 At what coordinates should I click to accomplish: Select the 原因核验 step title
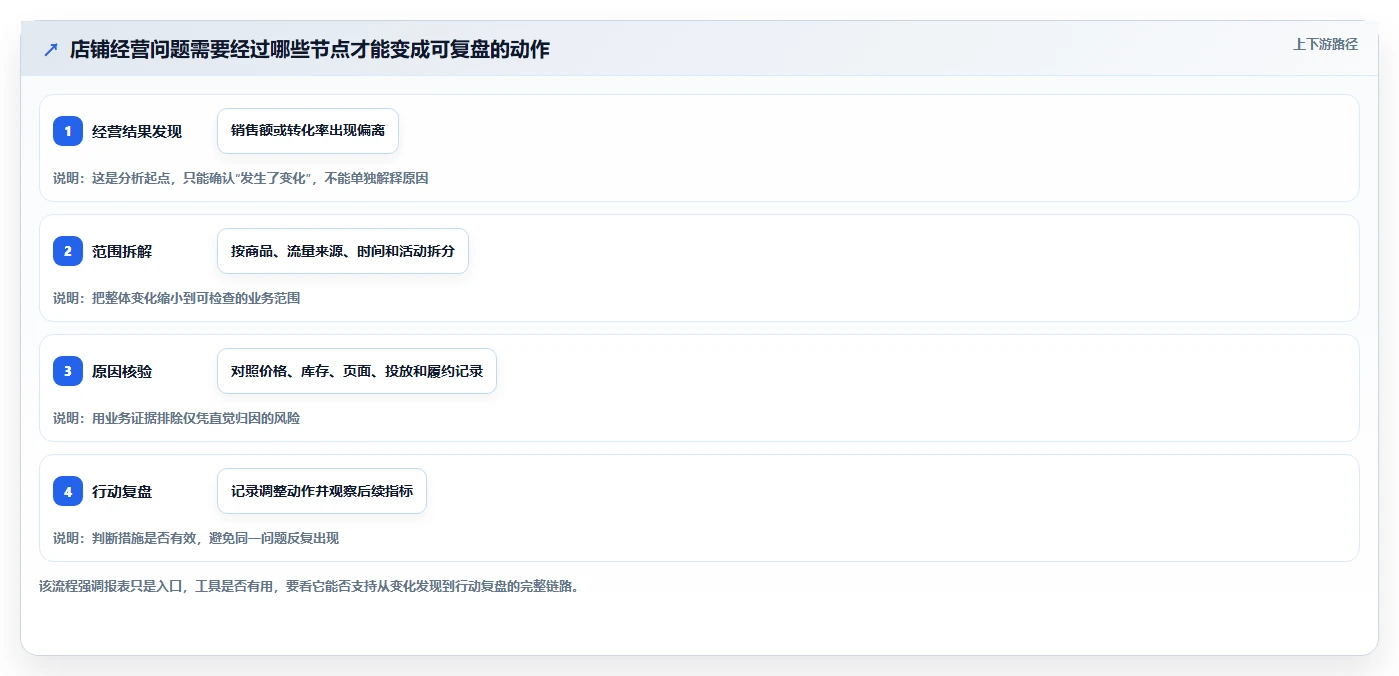[122, 371]
